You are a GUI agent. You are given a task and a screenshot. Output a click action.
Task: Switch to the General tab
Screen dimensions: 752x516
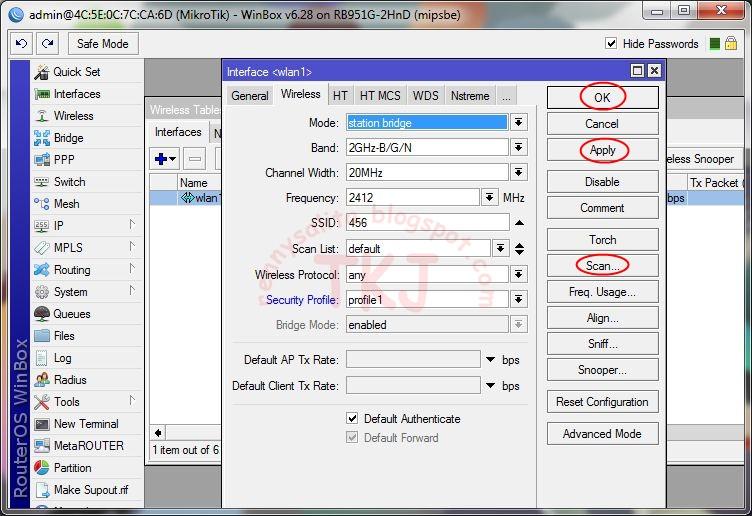[x=250, y=95]
